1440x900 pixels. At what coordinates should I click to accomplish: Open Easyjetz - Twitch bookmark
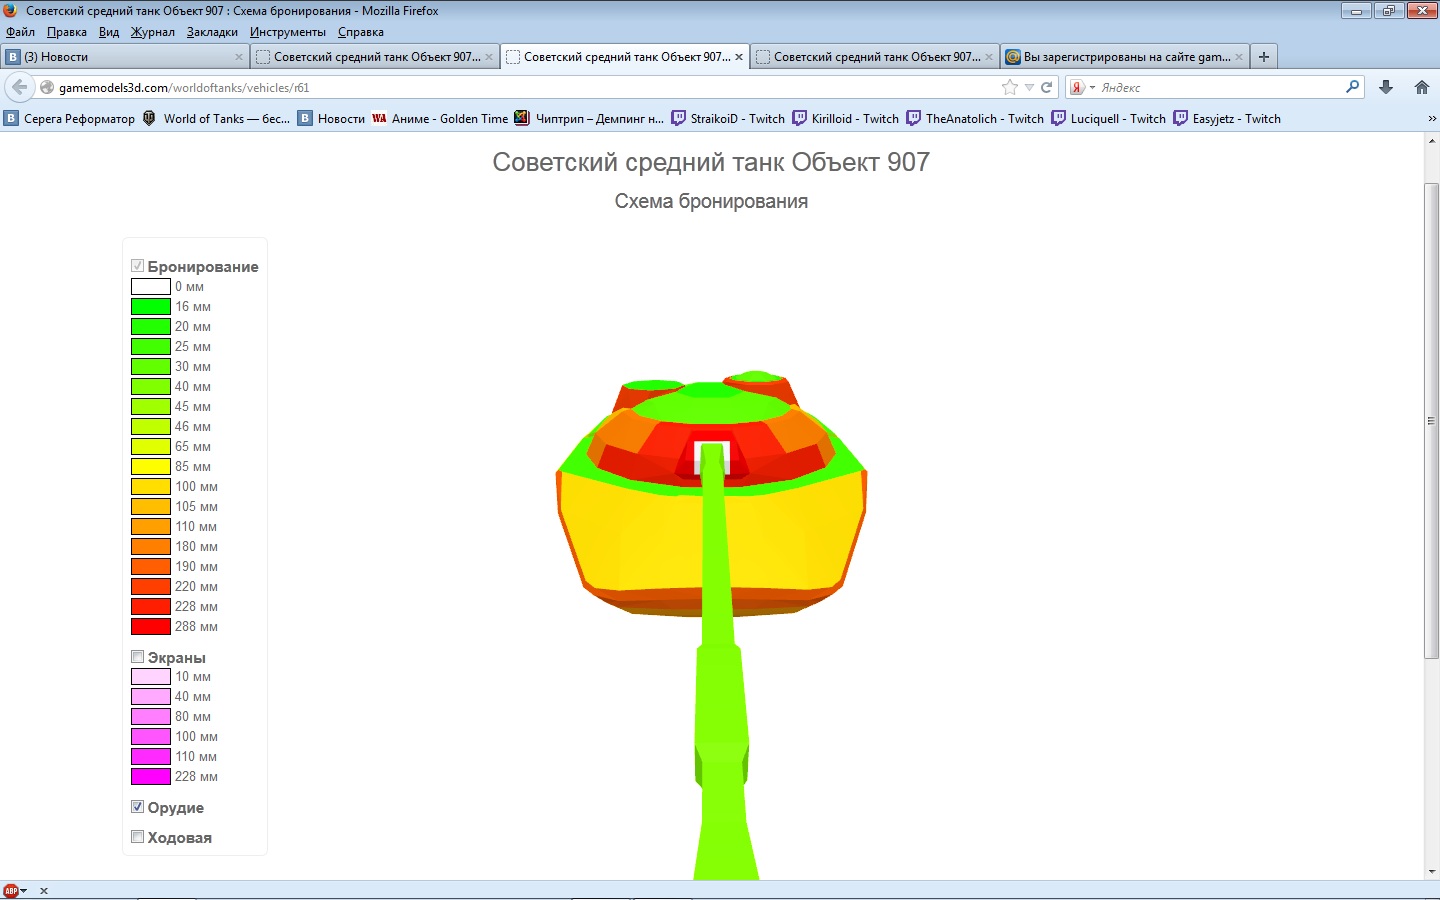click(x=1227, y=118)
